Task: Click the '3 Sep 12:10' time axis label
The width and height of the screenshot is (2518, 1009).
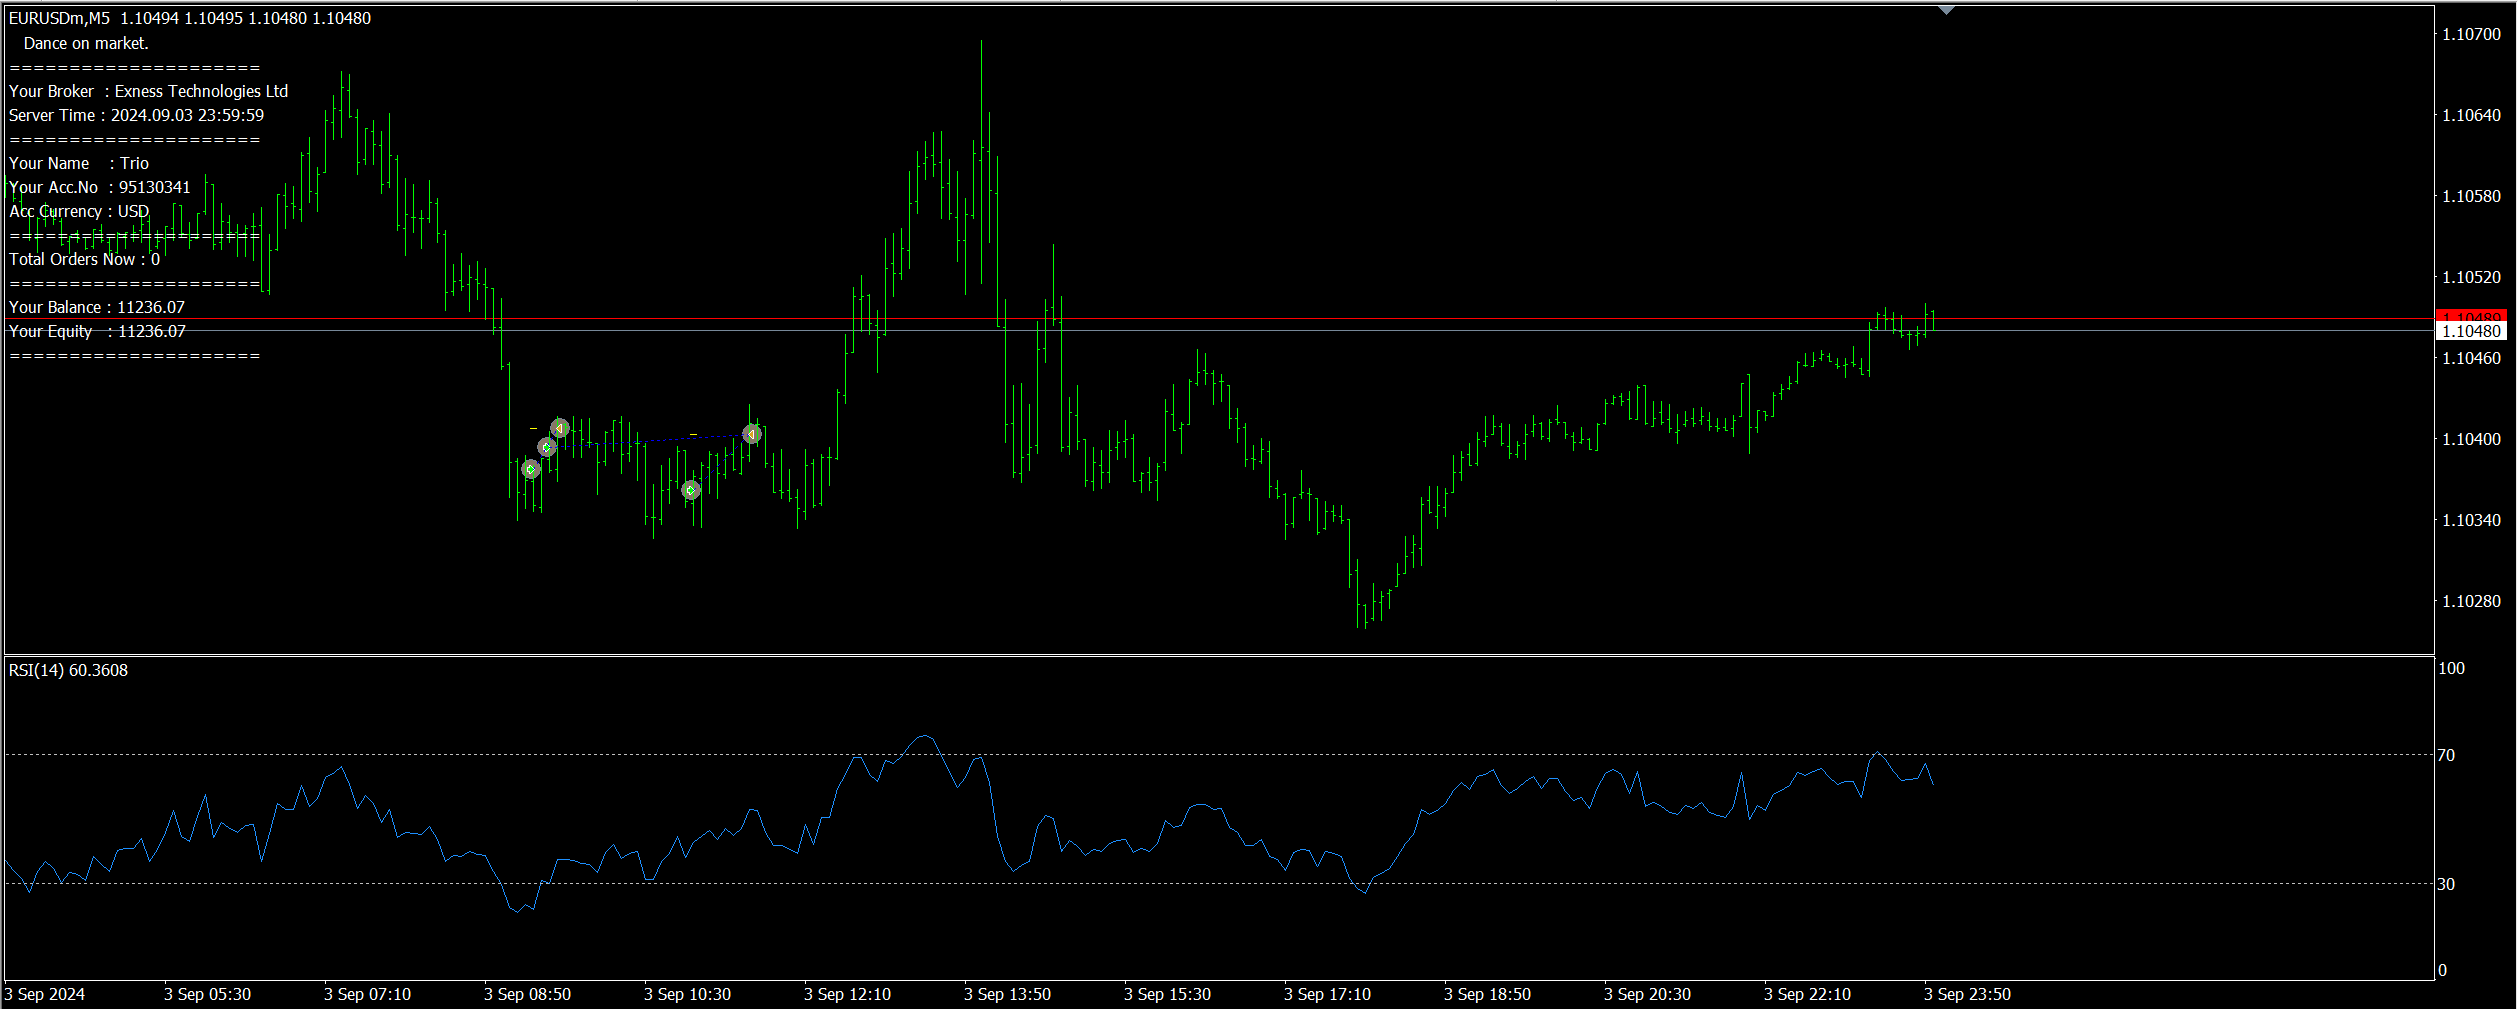Action: click(848, 994)
